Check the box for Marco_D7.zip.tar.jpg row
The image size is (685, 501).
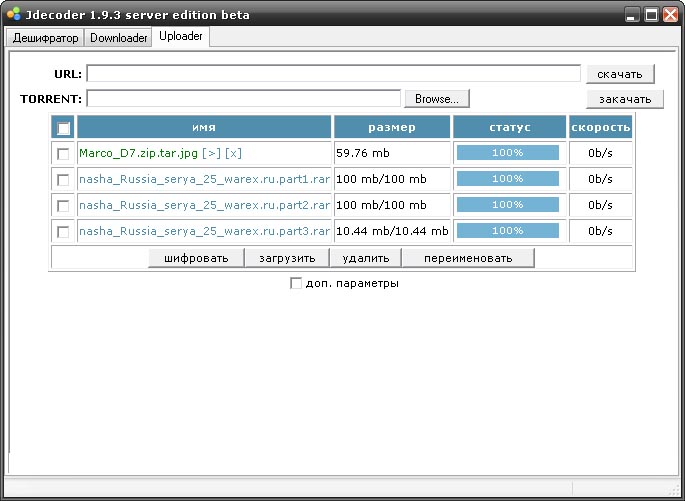click(63, 154)
